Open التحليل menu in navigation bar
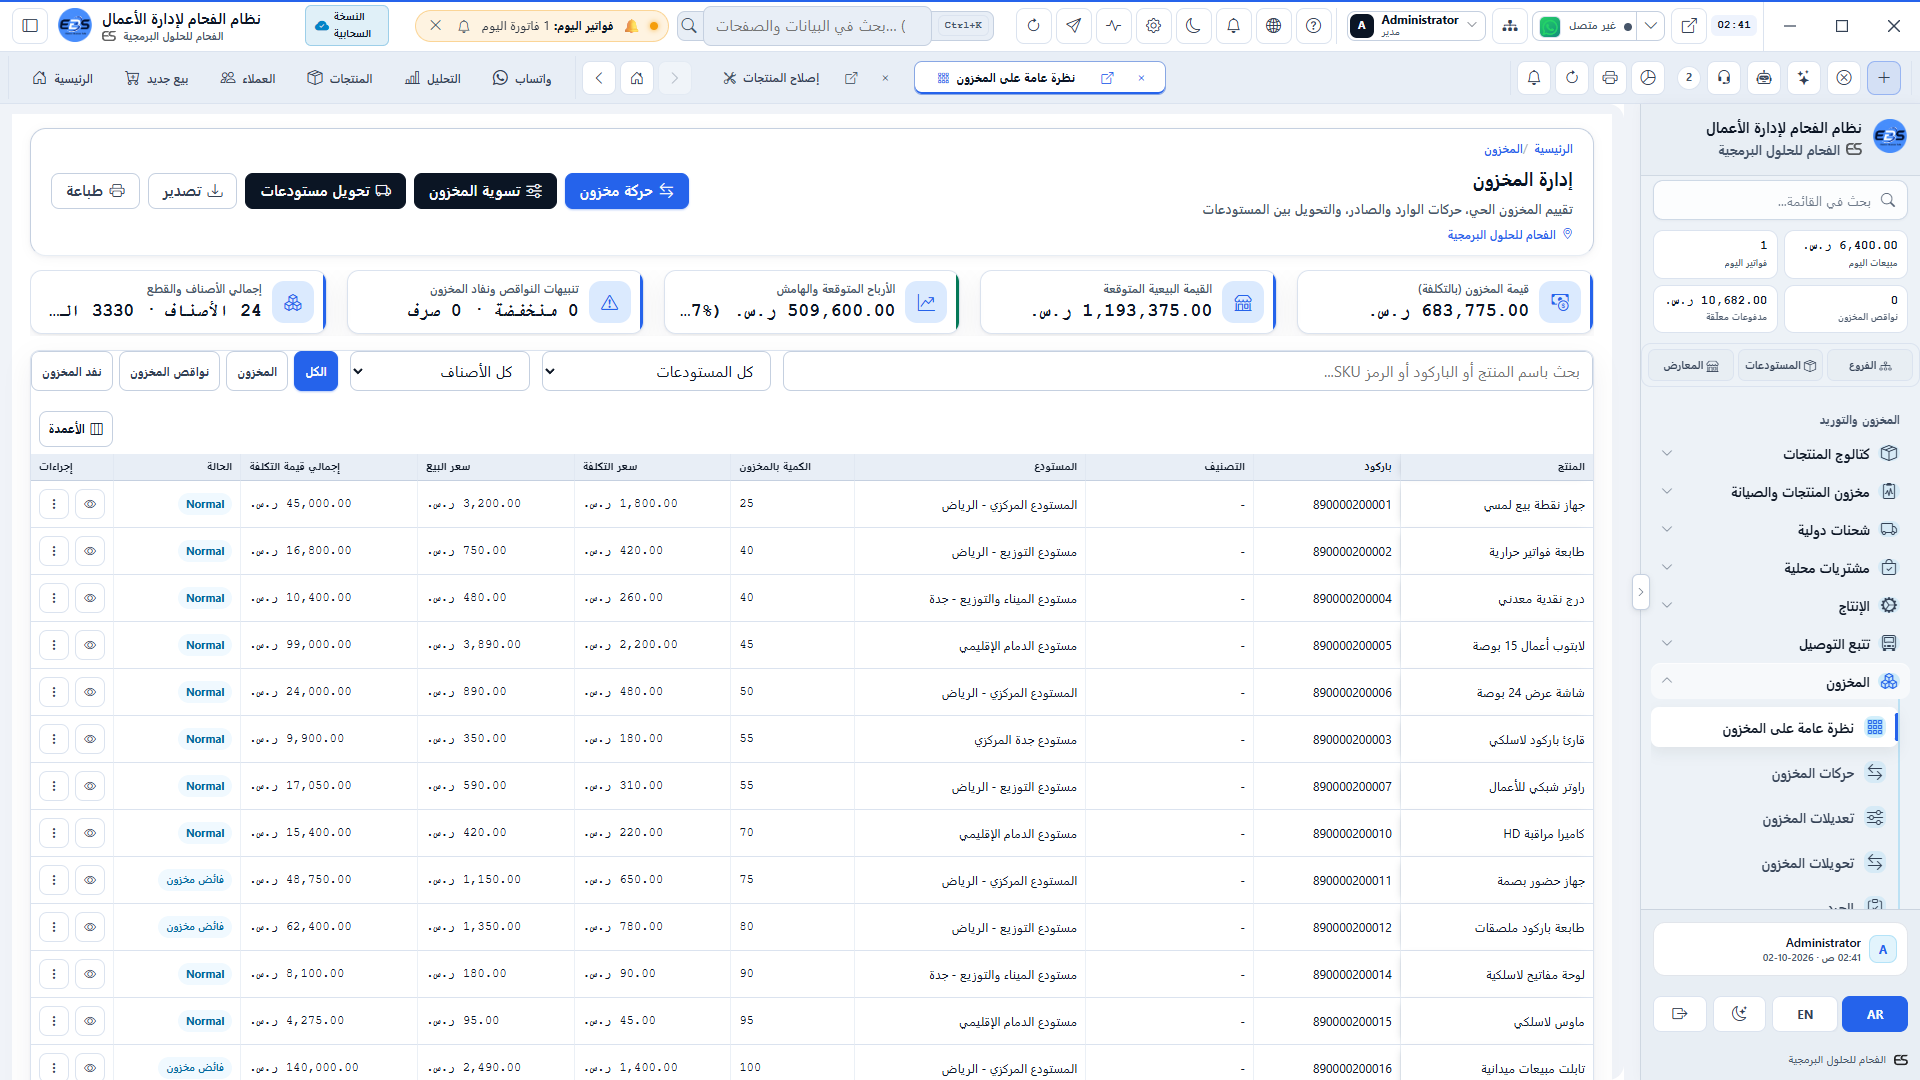This screenshot has width=1920, height=1080. [433, 78]
